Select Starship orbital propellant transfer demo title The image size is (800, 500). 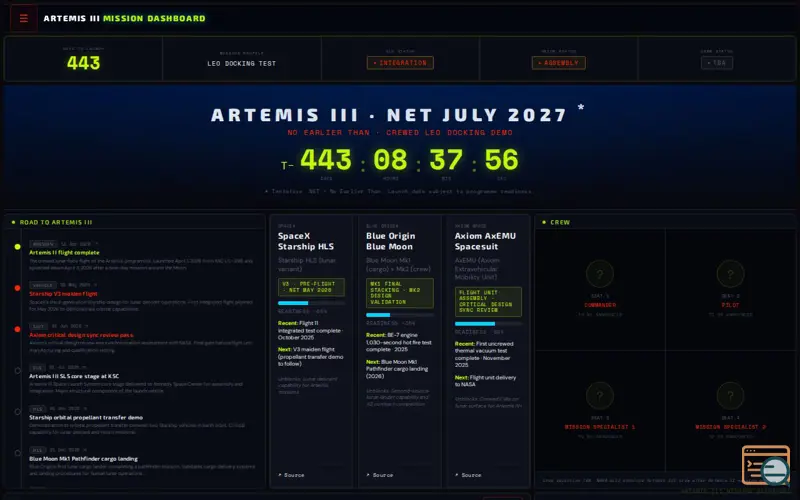click(x=86, y=417)
